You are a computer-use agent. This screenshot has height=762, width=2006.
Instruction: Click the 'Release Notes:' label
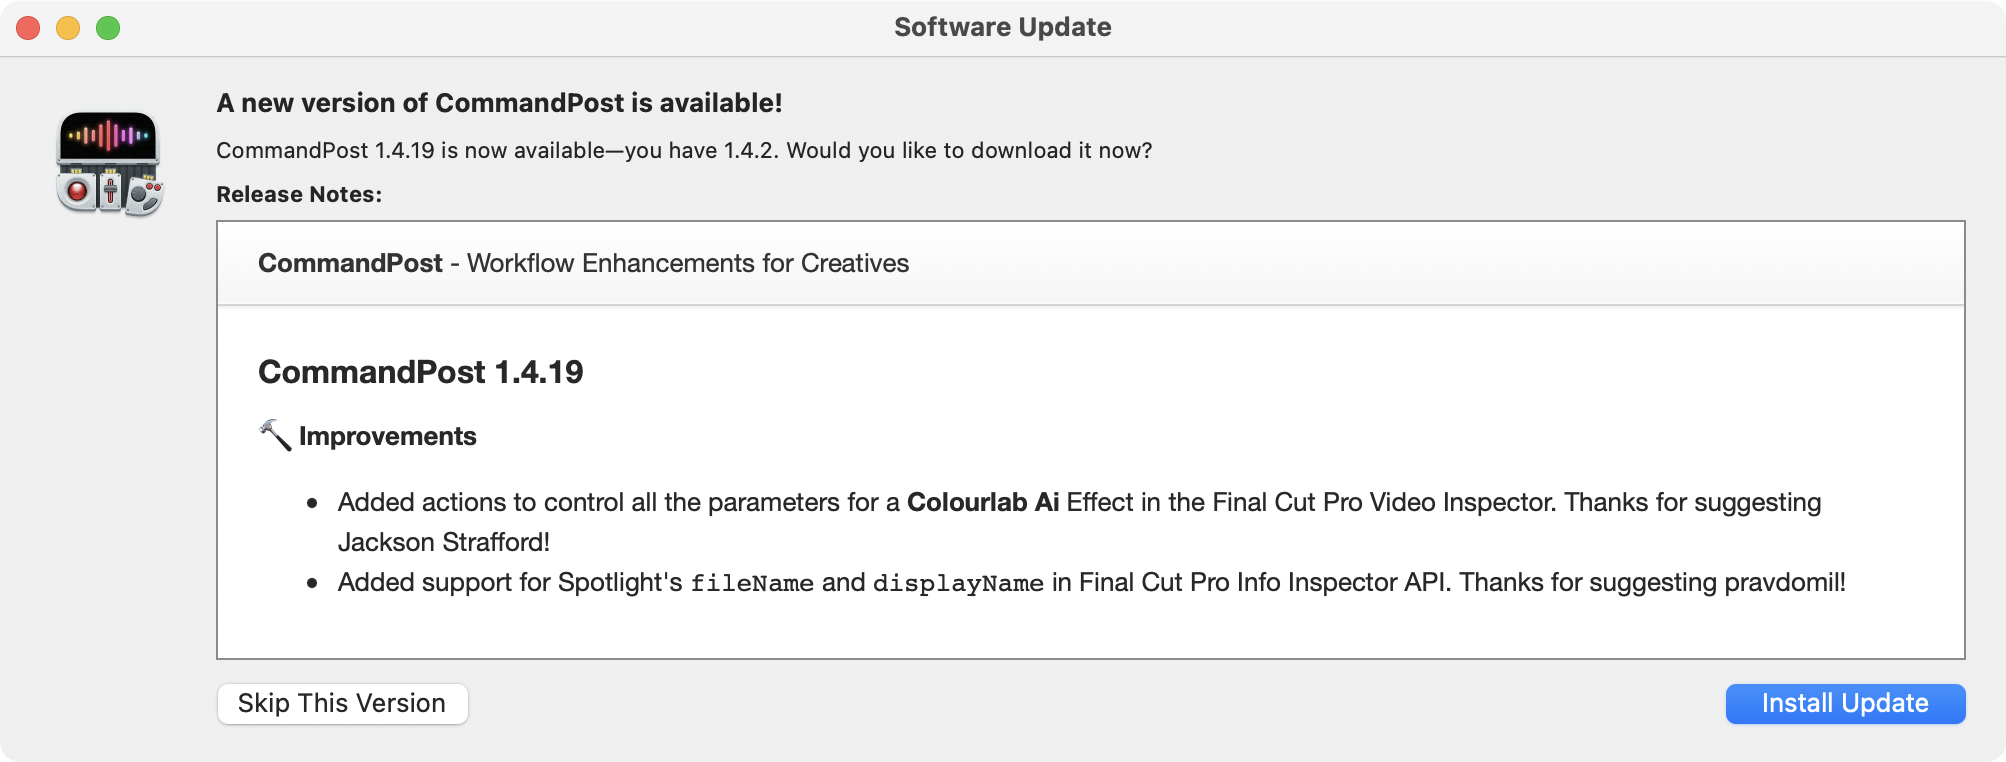(299, 194)
